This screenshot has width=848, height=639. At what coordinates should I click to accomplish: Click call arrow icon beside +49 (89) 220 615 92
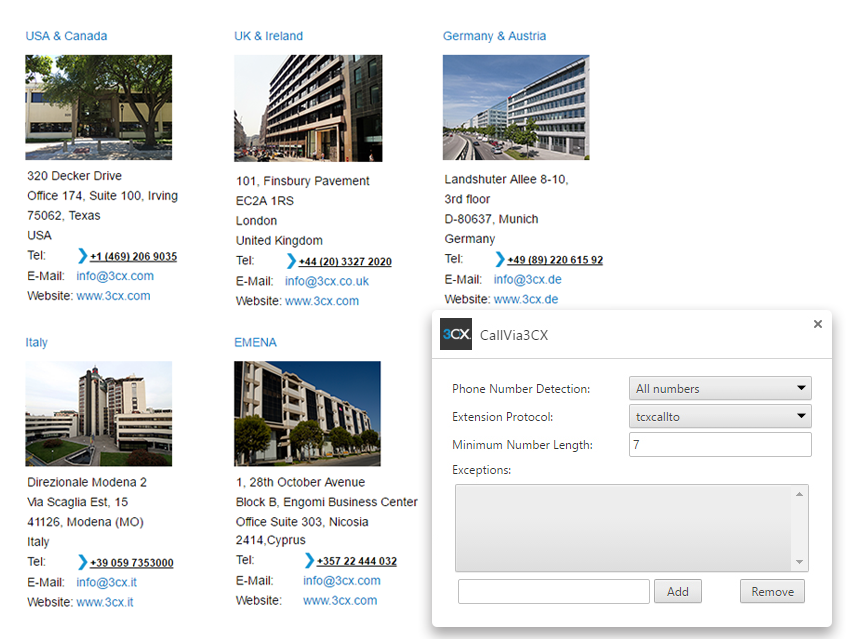[500, 259]
